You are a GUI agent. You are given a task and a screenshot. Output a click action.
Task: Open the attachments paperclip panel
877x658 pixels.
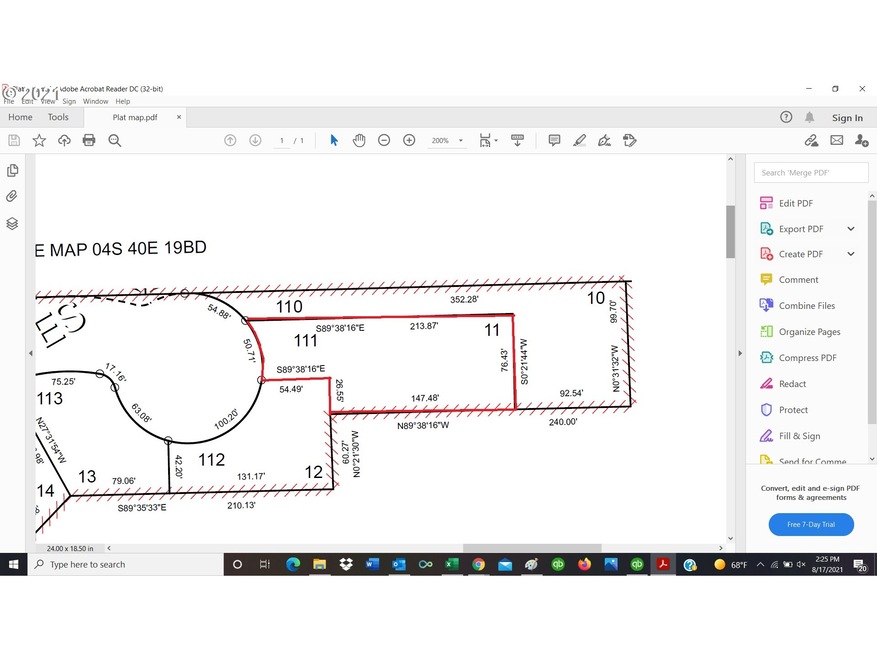point(12,196)
